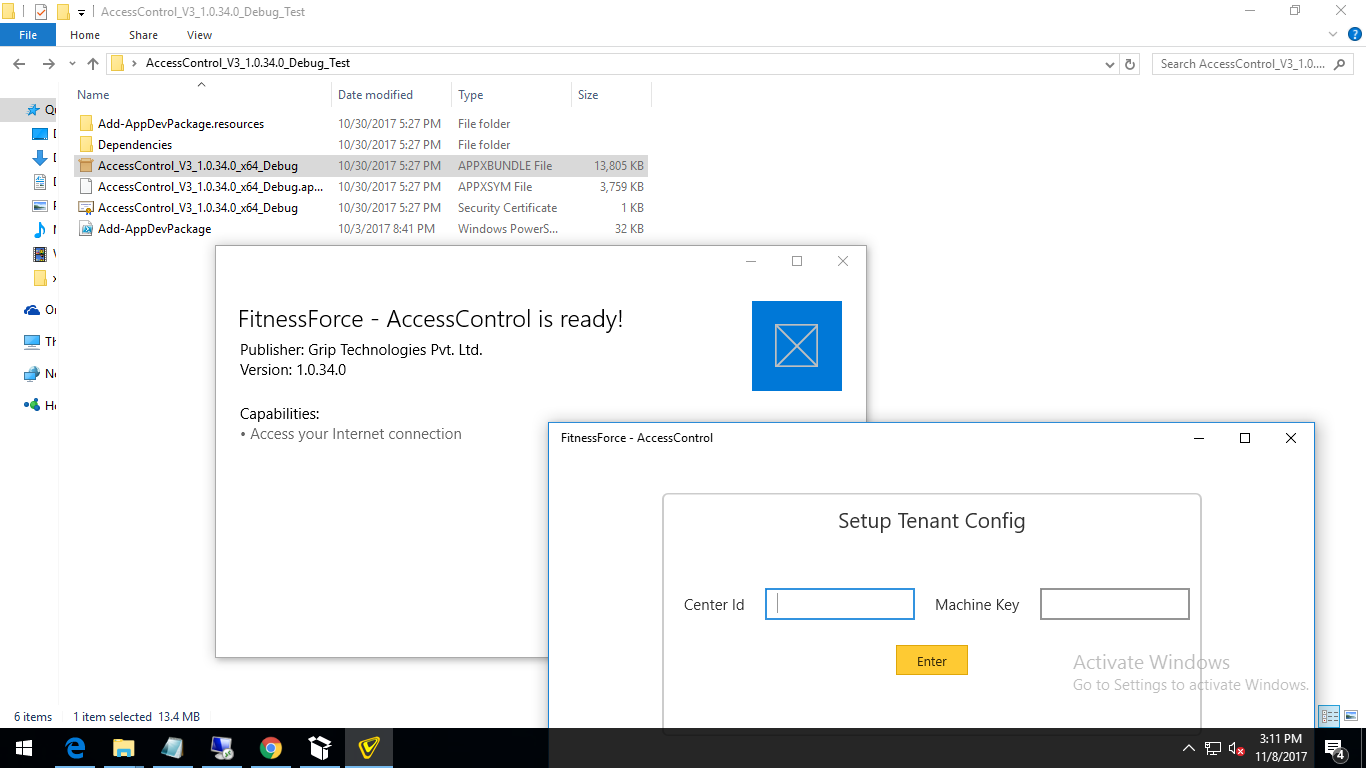Open File Explorer help icon
Image resolution: width=1366 pixels, height=768 pixels.
(1355, 34)
